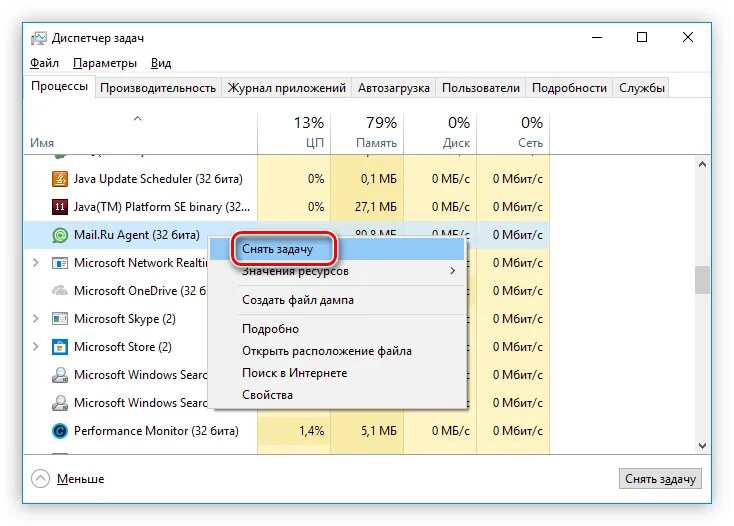The image size is (734, 526).
Task: Expand the Microsoft Store (2) process group
Action: (x=36, y=347)
